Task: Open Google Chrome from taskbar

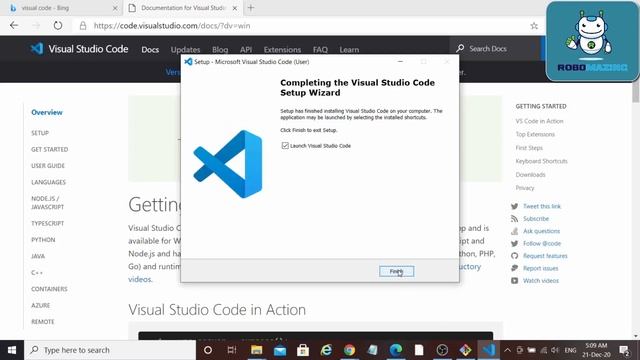Action: click(349, 350)
